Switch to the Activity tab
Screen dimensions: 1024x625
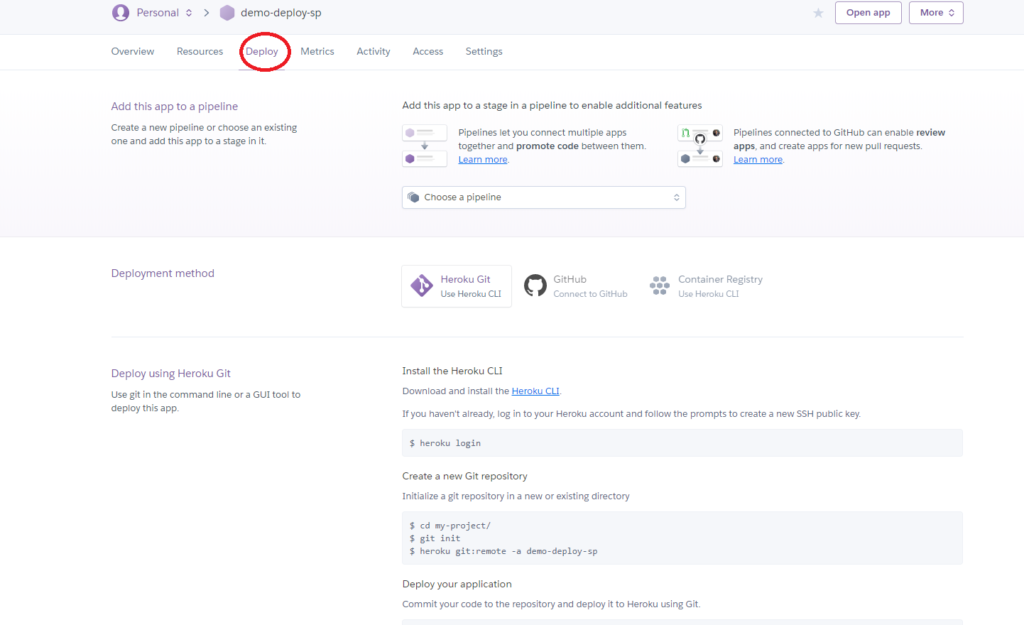coord(373,51)
